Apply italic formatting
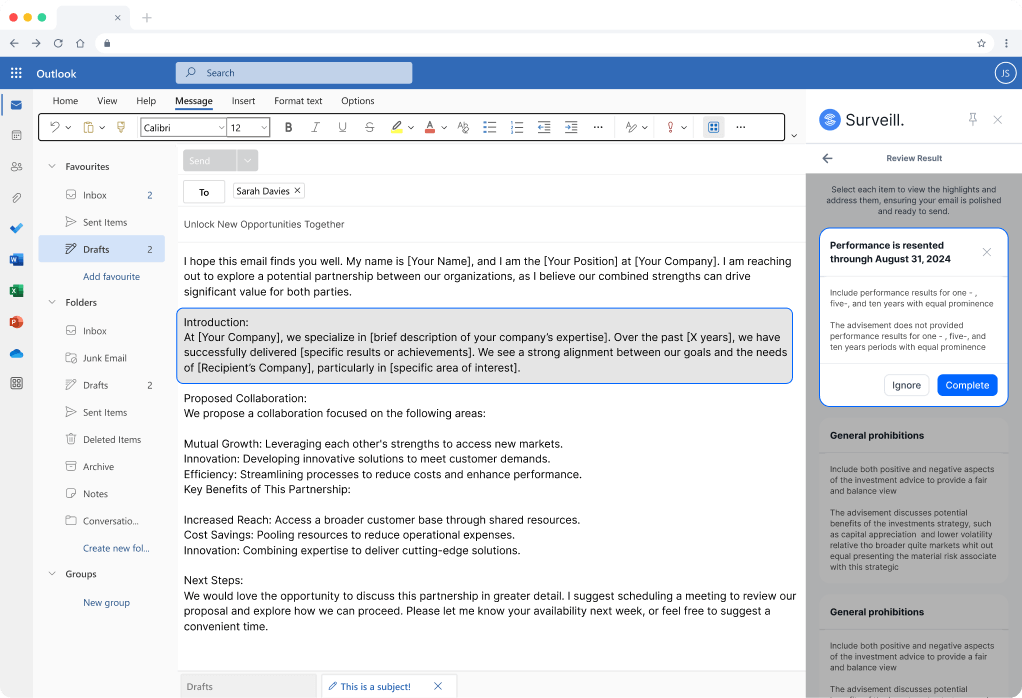The image size is (1022, 698). click(x=315, y=128)
